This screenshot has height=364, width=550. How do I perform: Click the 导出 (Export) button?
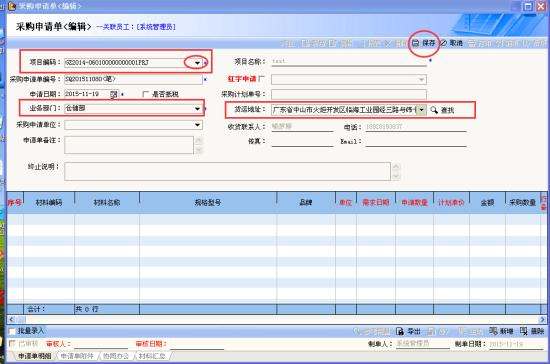pos(408,331)
